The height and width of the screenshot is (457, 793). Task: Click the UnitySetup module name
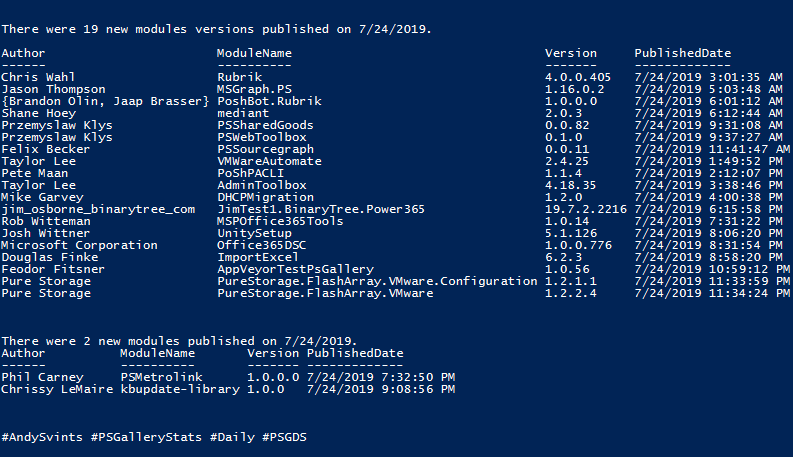(x=254, y=233)
